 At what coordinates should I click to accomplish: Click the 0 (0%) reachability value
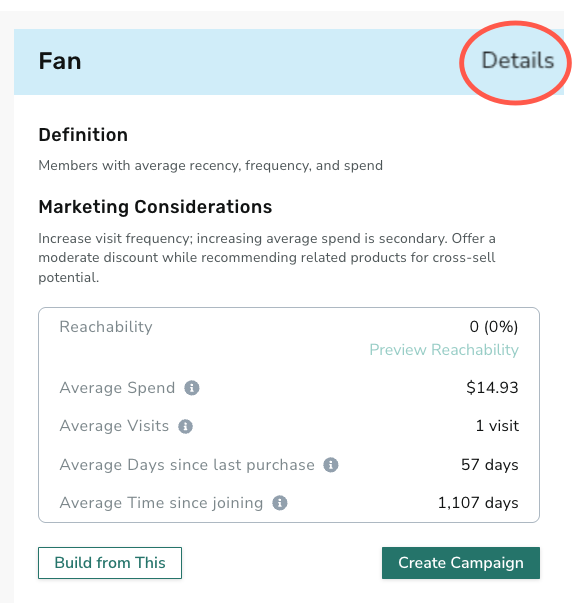[x=494, y=326]
